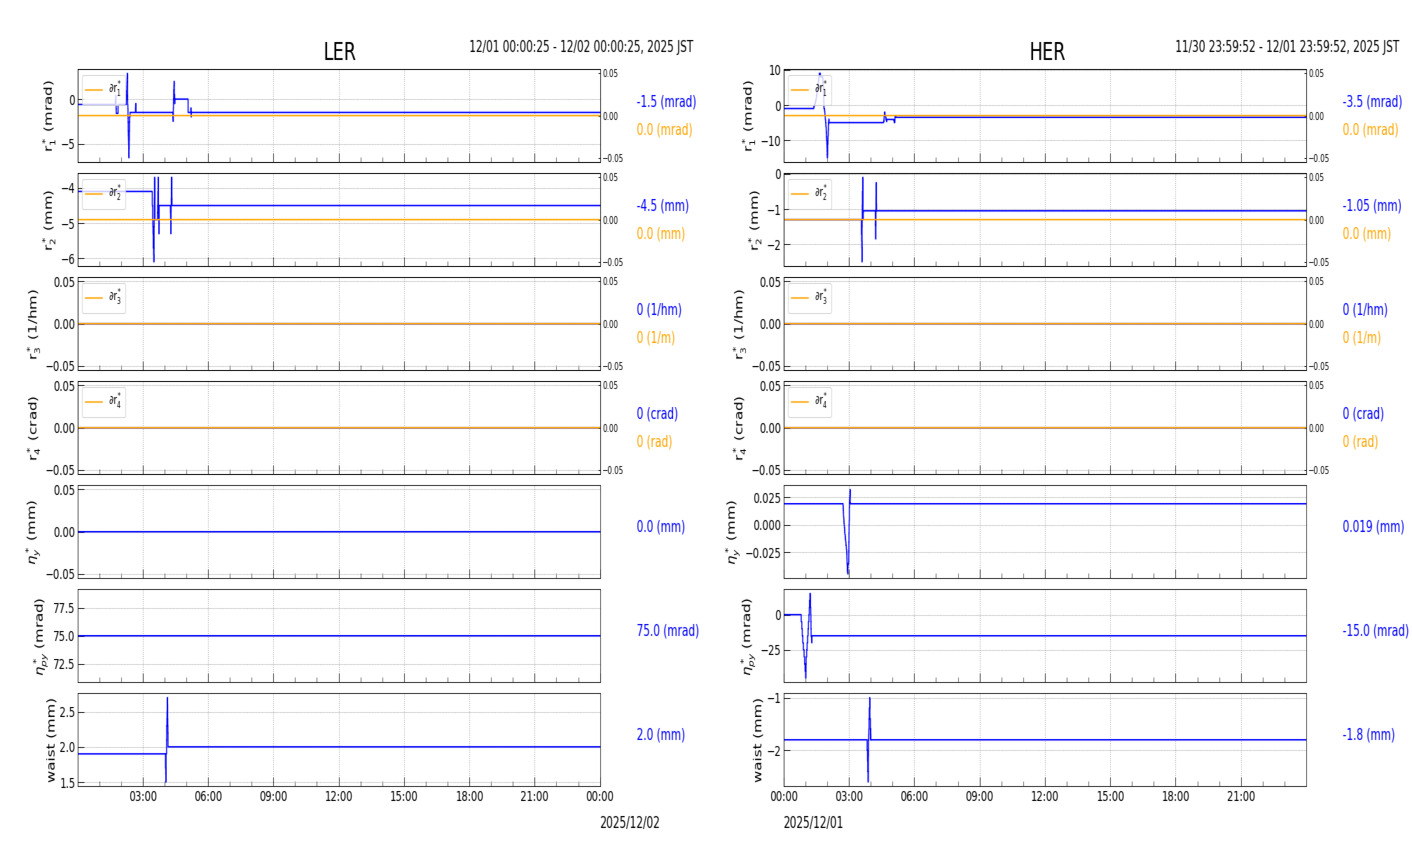Image resolution: width=1412 pixels, height=864 pixels.
Task: Click the HER ηy* (mm) axis label
Action: 732,532
